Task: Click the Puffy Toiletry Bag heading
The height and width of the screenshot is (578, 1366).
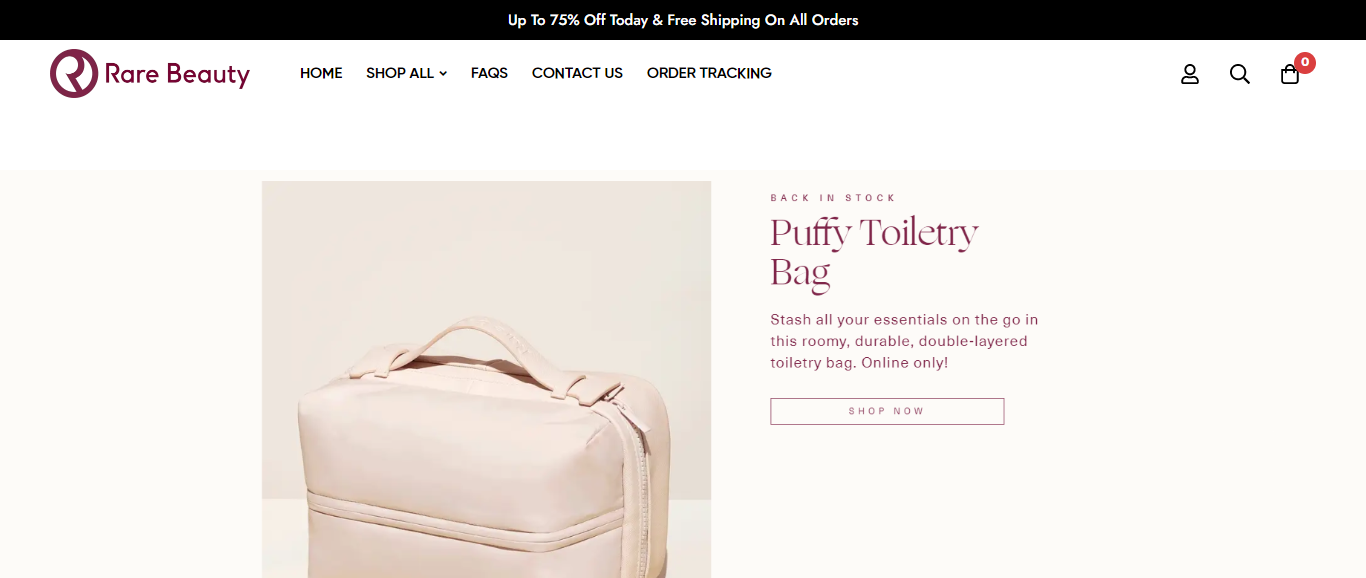Action: 874,252
